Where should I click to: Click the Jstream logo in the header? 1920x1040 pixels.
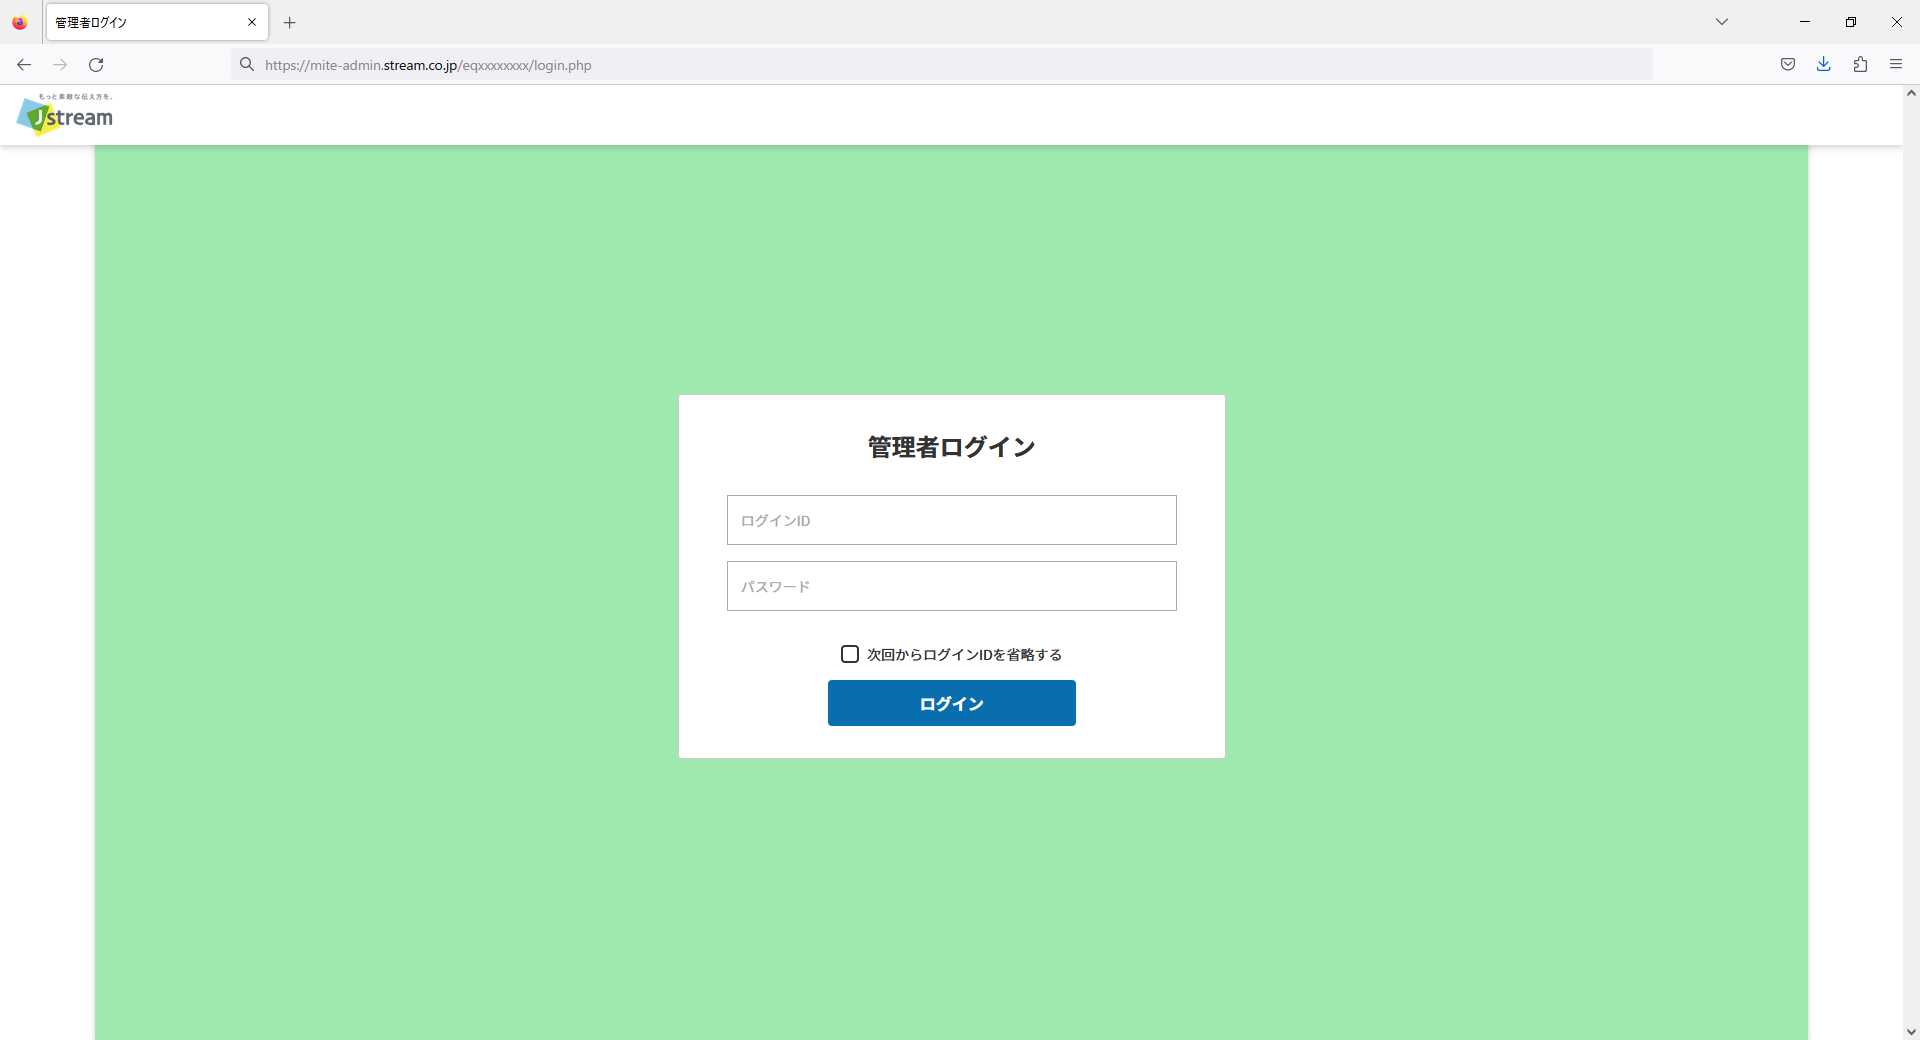(x=65, y=114)
